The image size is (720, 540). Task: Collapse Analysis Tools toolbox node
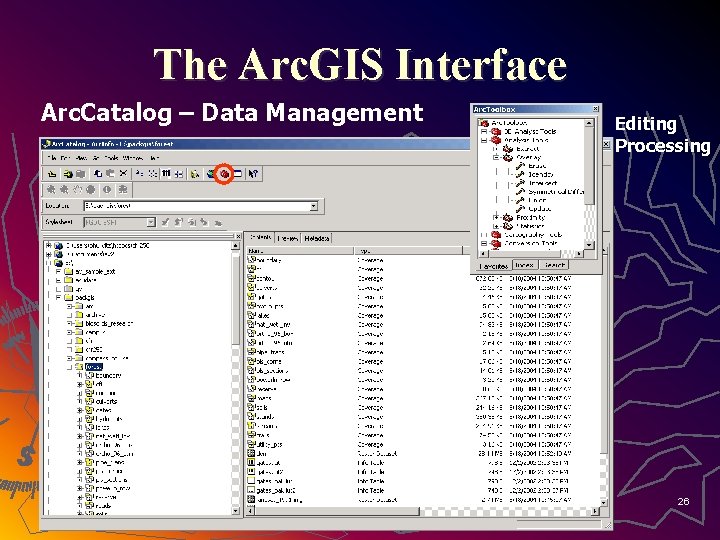(x=484, y=140)
